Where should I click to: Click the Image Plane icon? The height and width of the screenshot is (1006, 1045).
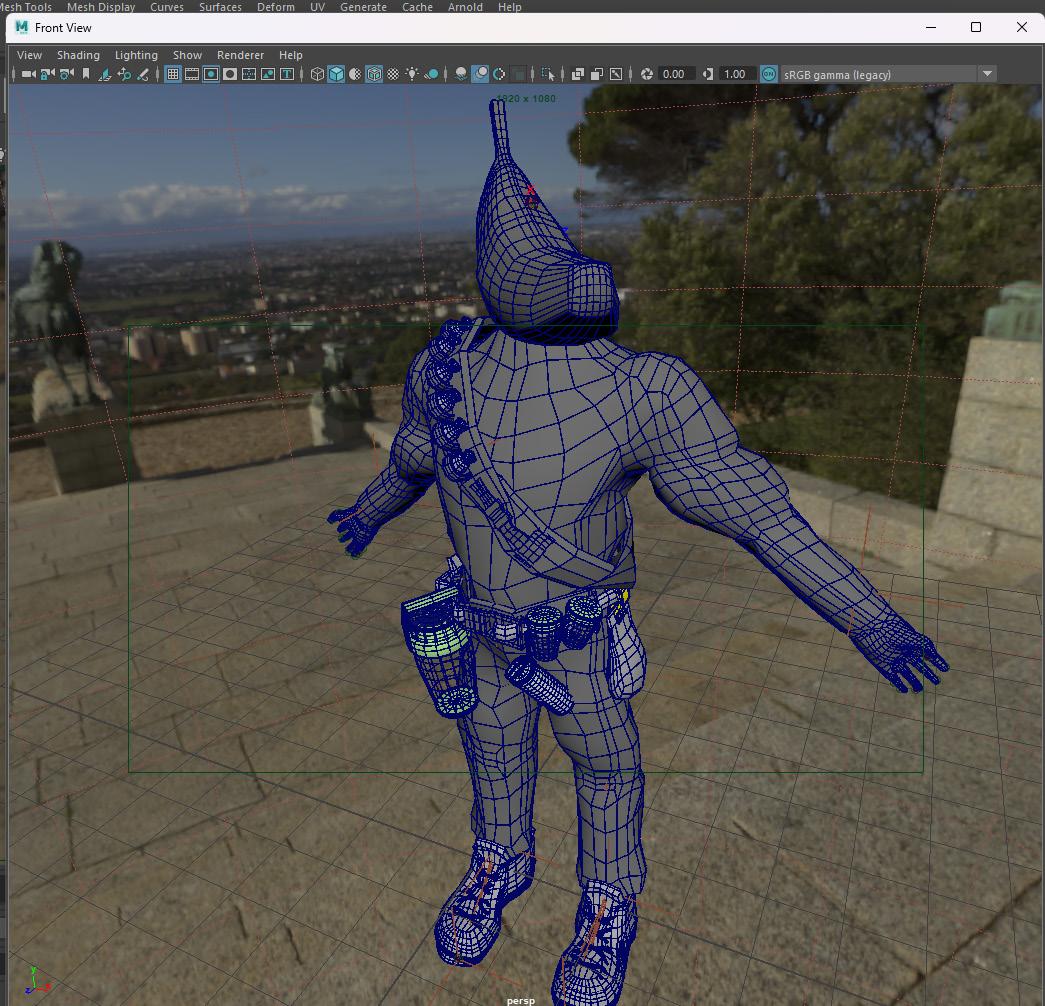105,74
